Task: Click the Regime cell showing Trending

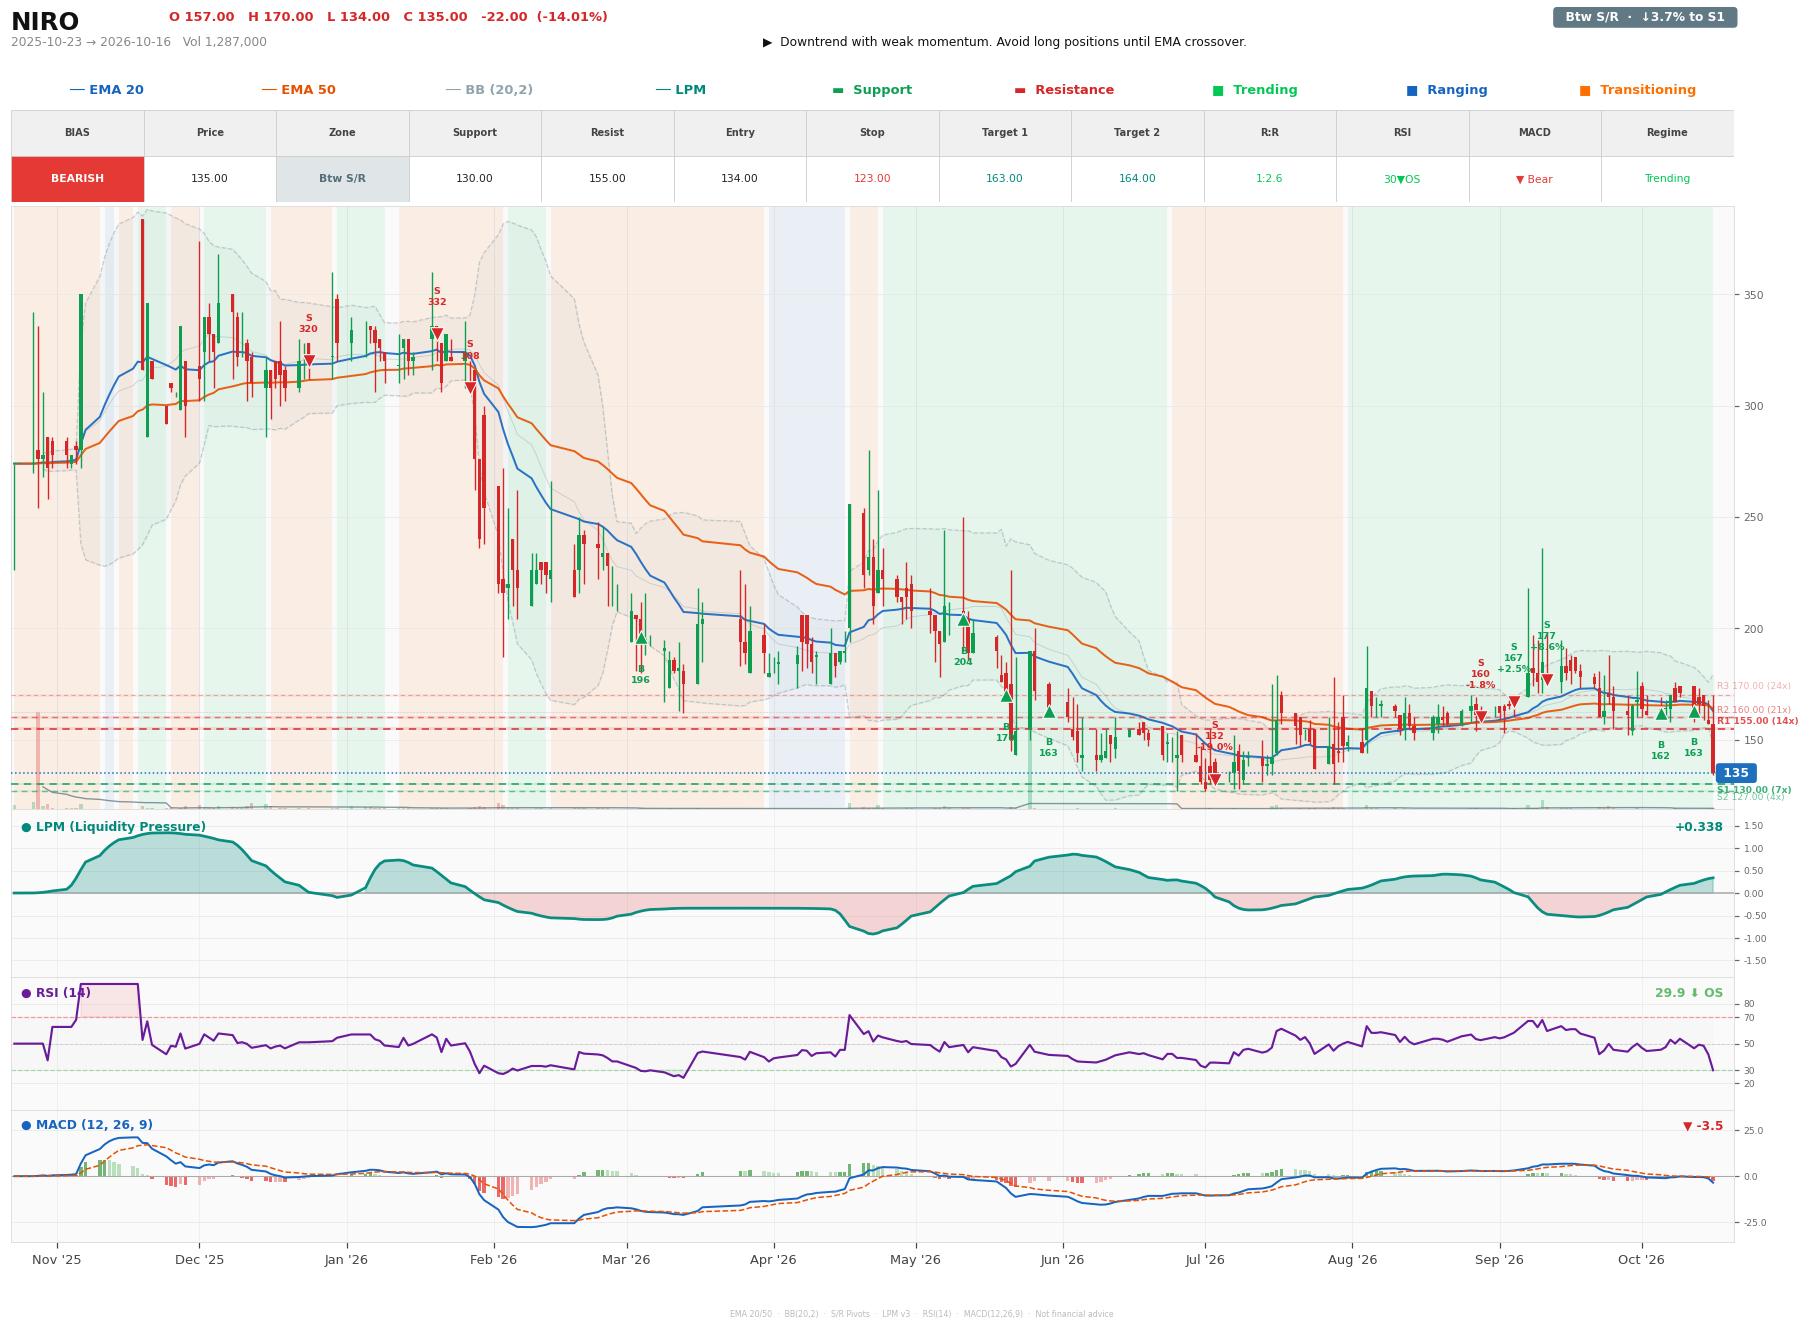Action: 1667,179
